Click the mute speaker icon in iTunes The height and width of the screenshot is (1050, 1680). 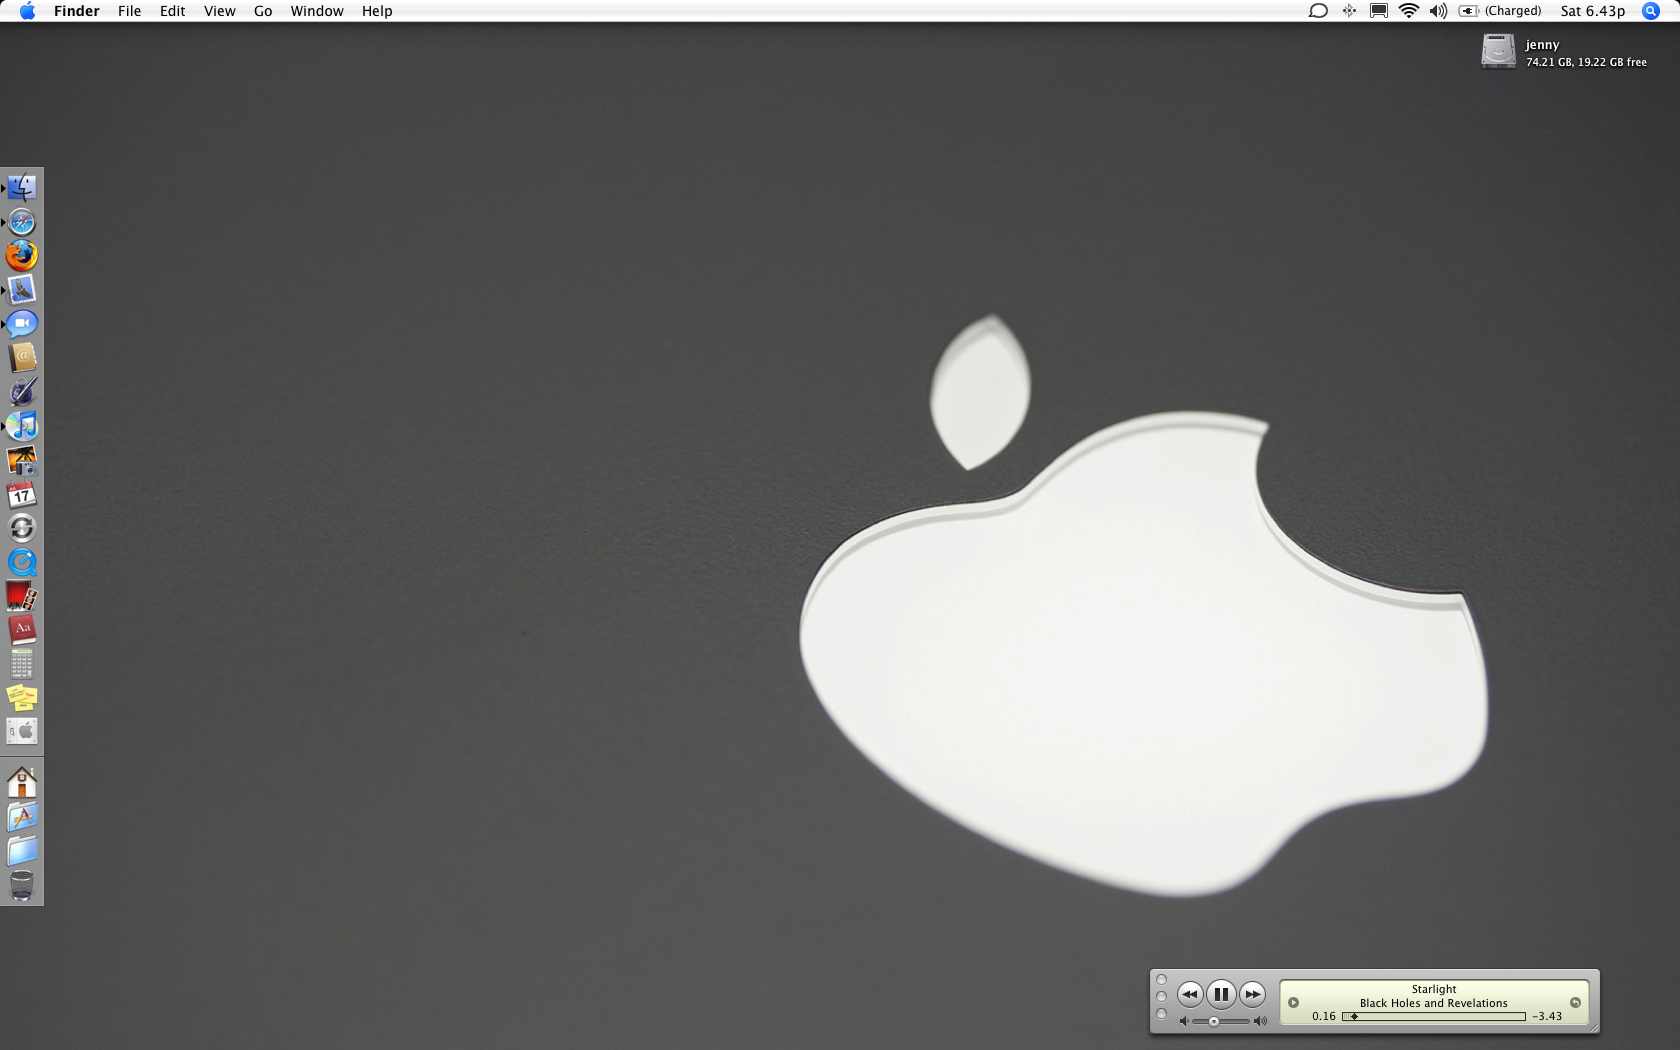(1184, 1021)
